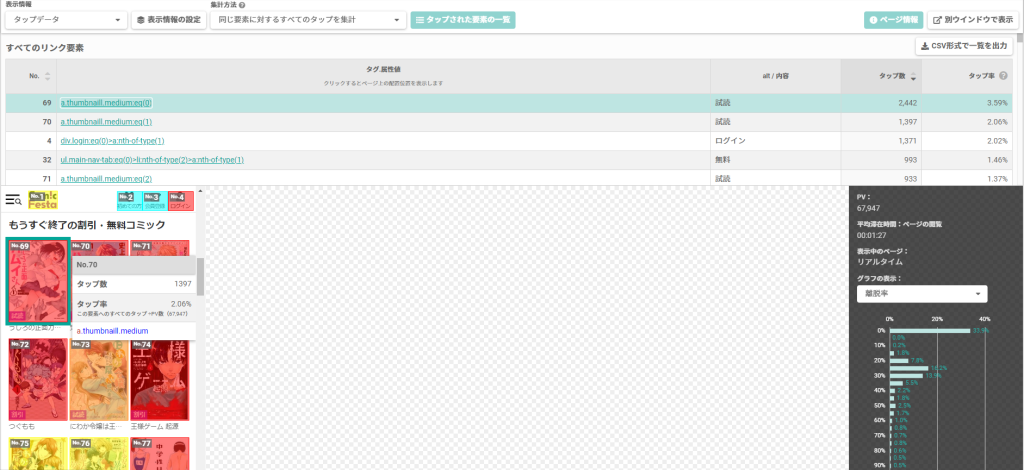Open the view with 別ウインドウで表示
1024x470 pixels.
tap(972, 20)
